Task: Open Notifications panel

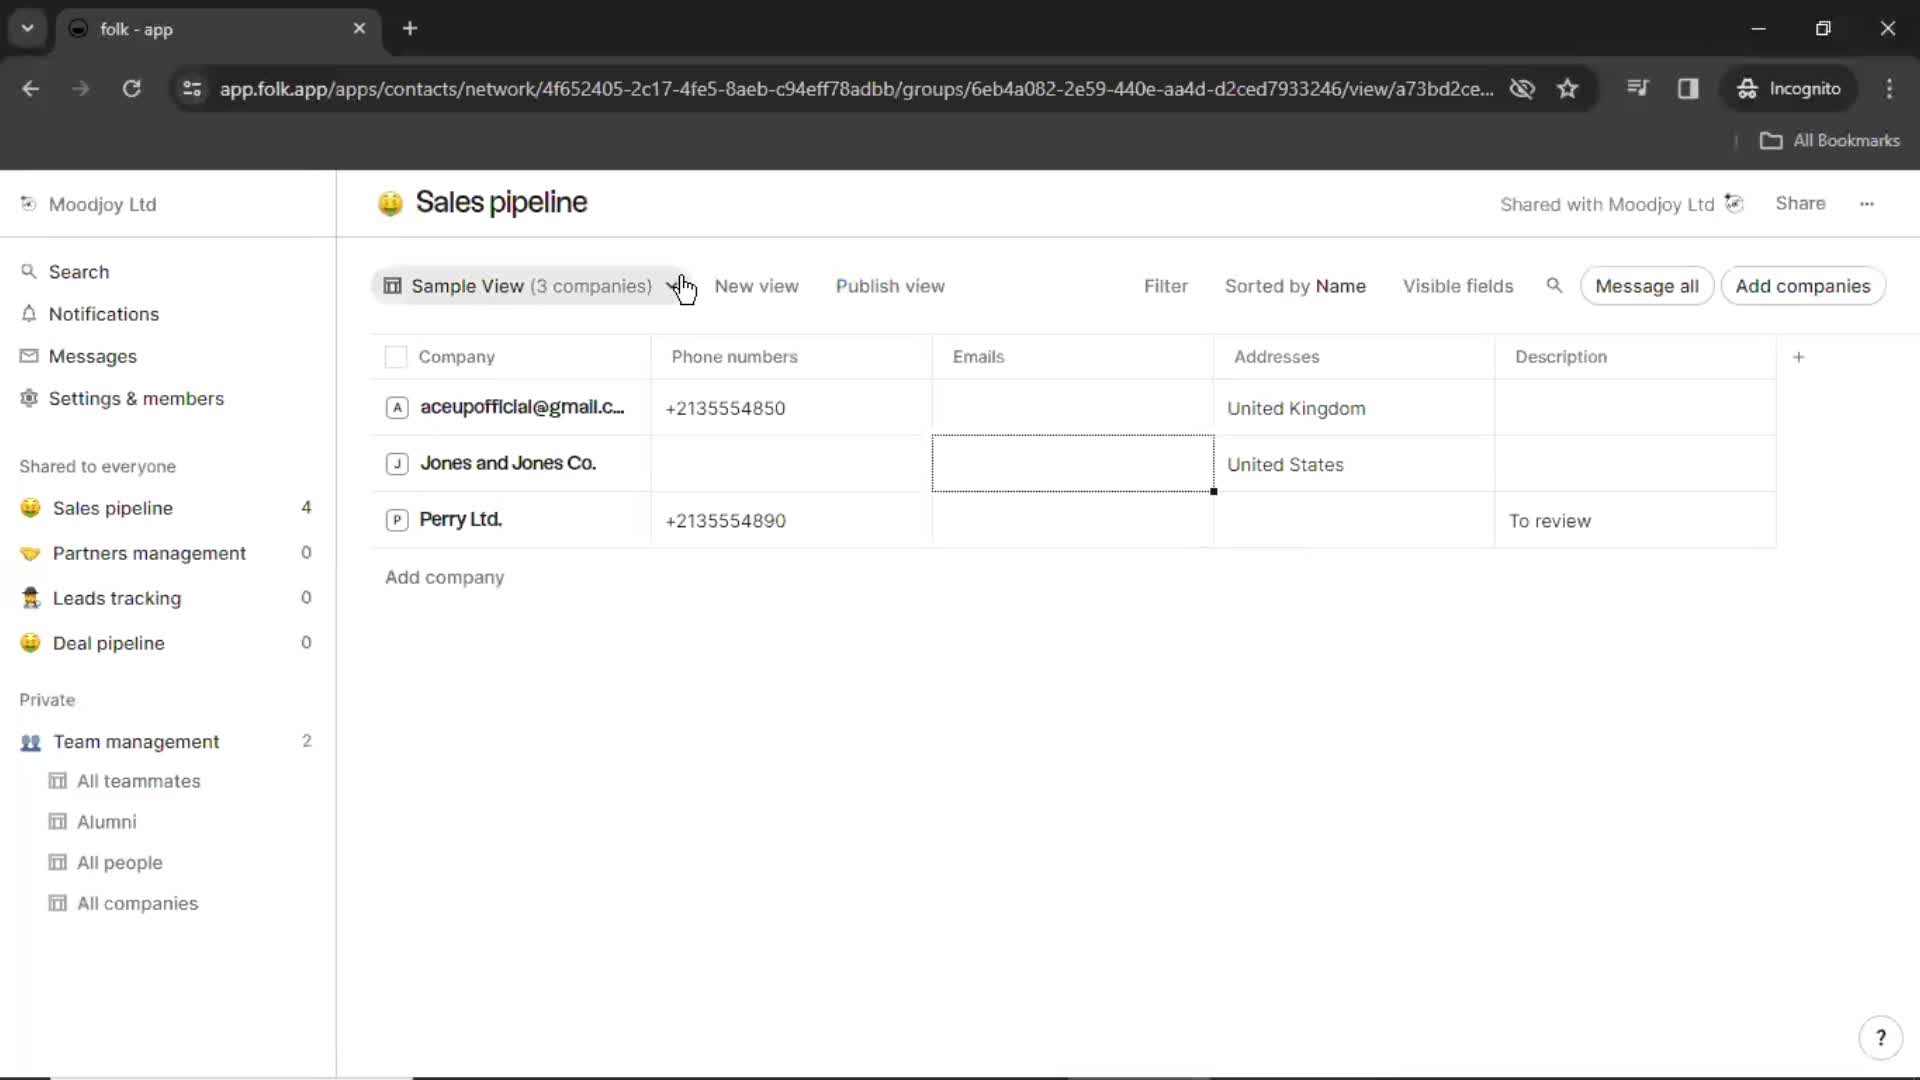Action: point(104,314)
